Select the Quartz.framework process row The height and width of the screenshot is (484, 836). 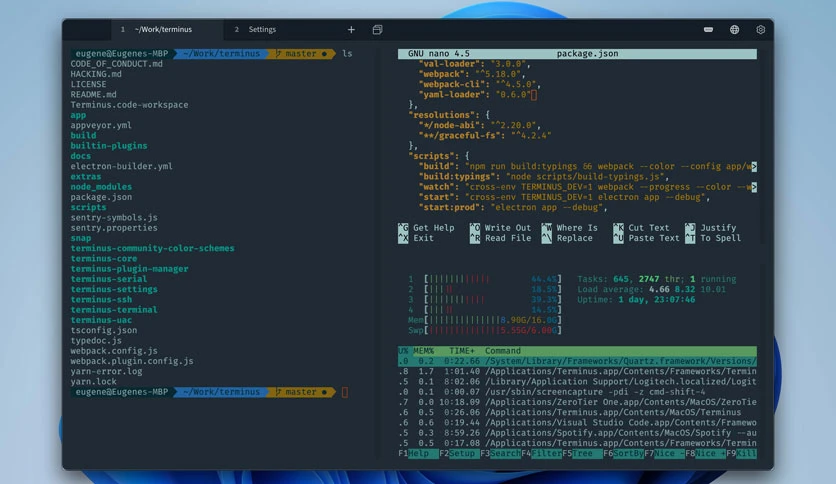577,361
